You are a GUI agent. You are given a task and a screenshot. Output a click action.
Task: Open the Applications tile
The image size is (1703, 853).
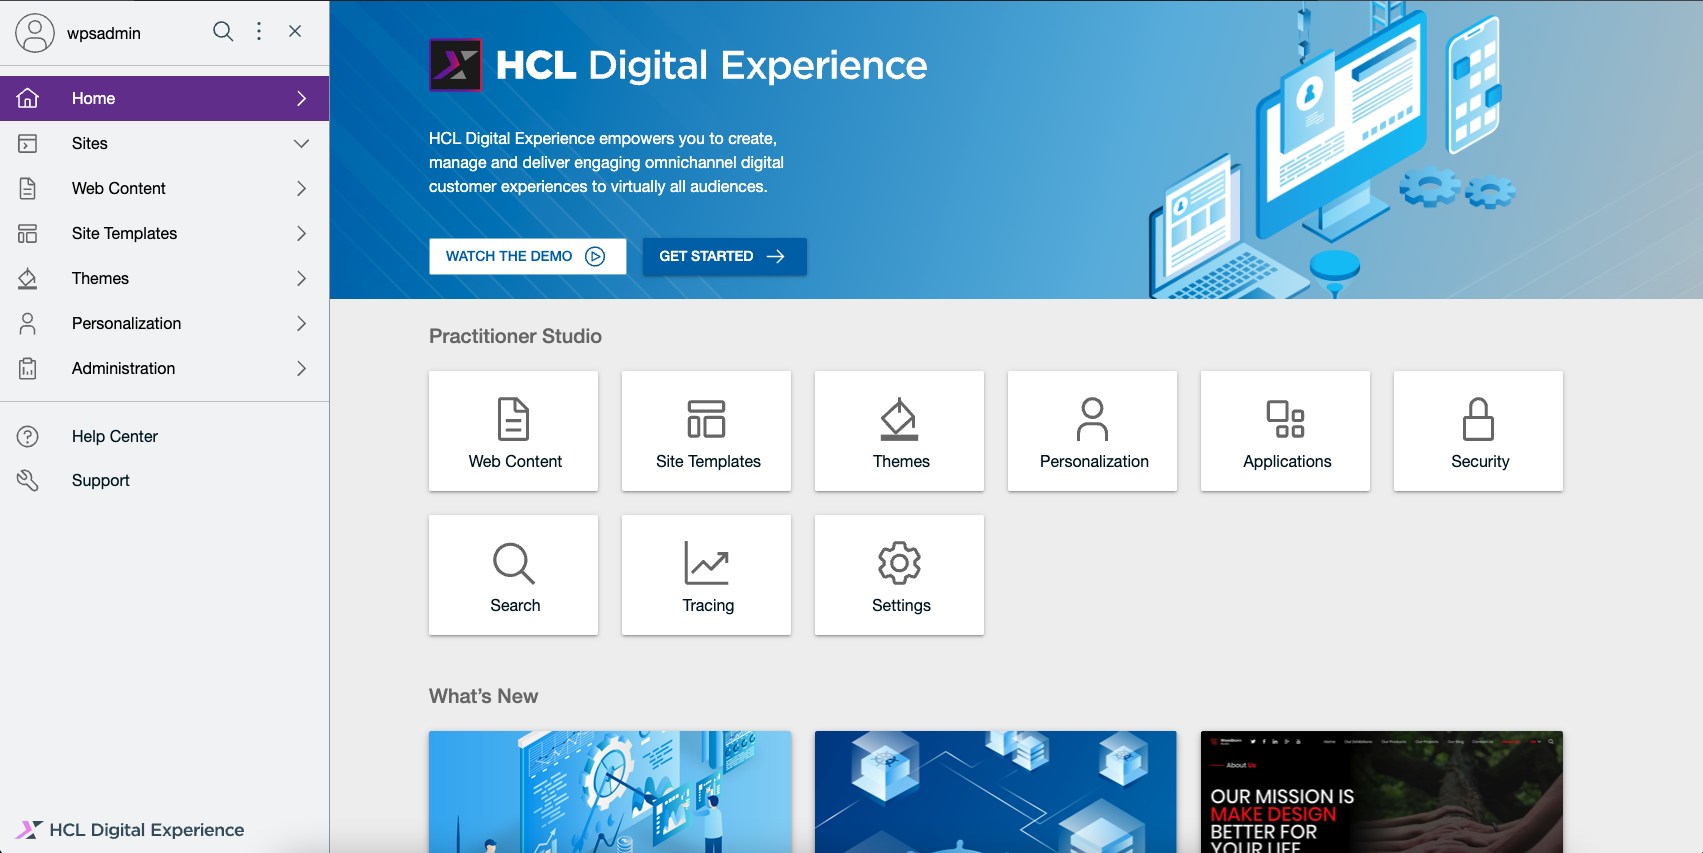click(1286, 431)
